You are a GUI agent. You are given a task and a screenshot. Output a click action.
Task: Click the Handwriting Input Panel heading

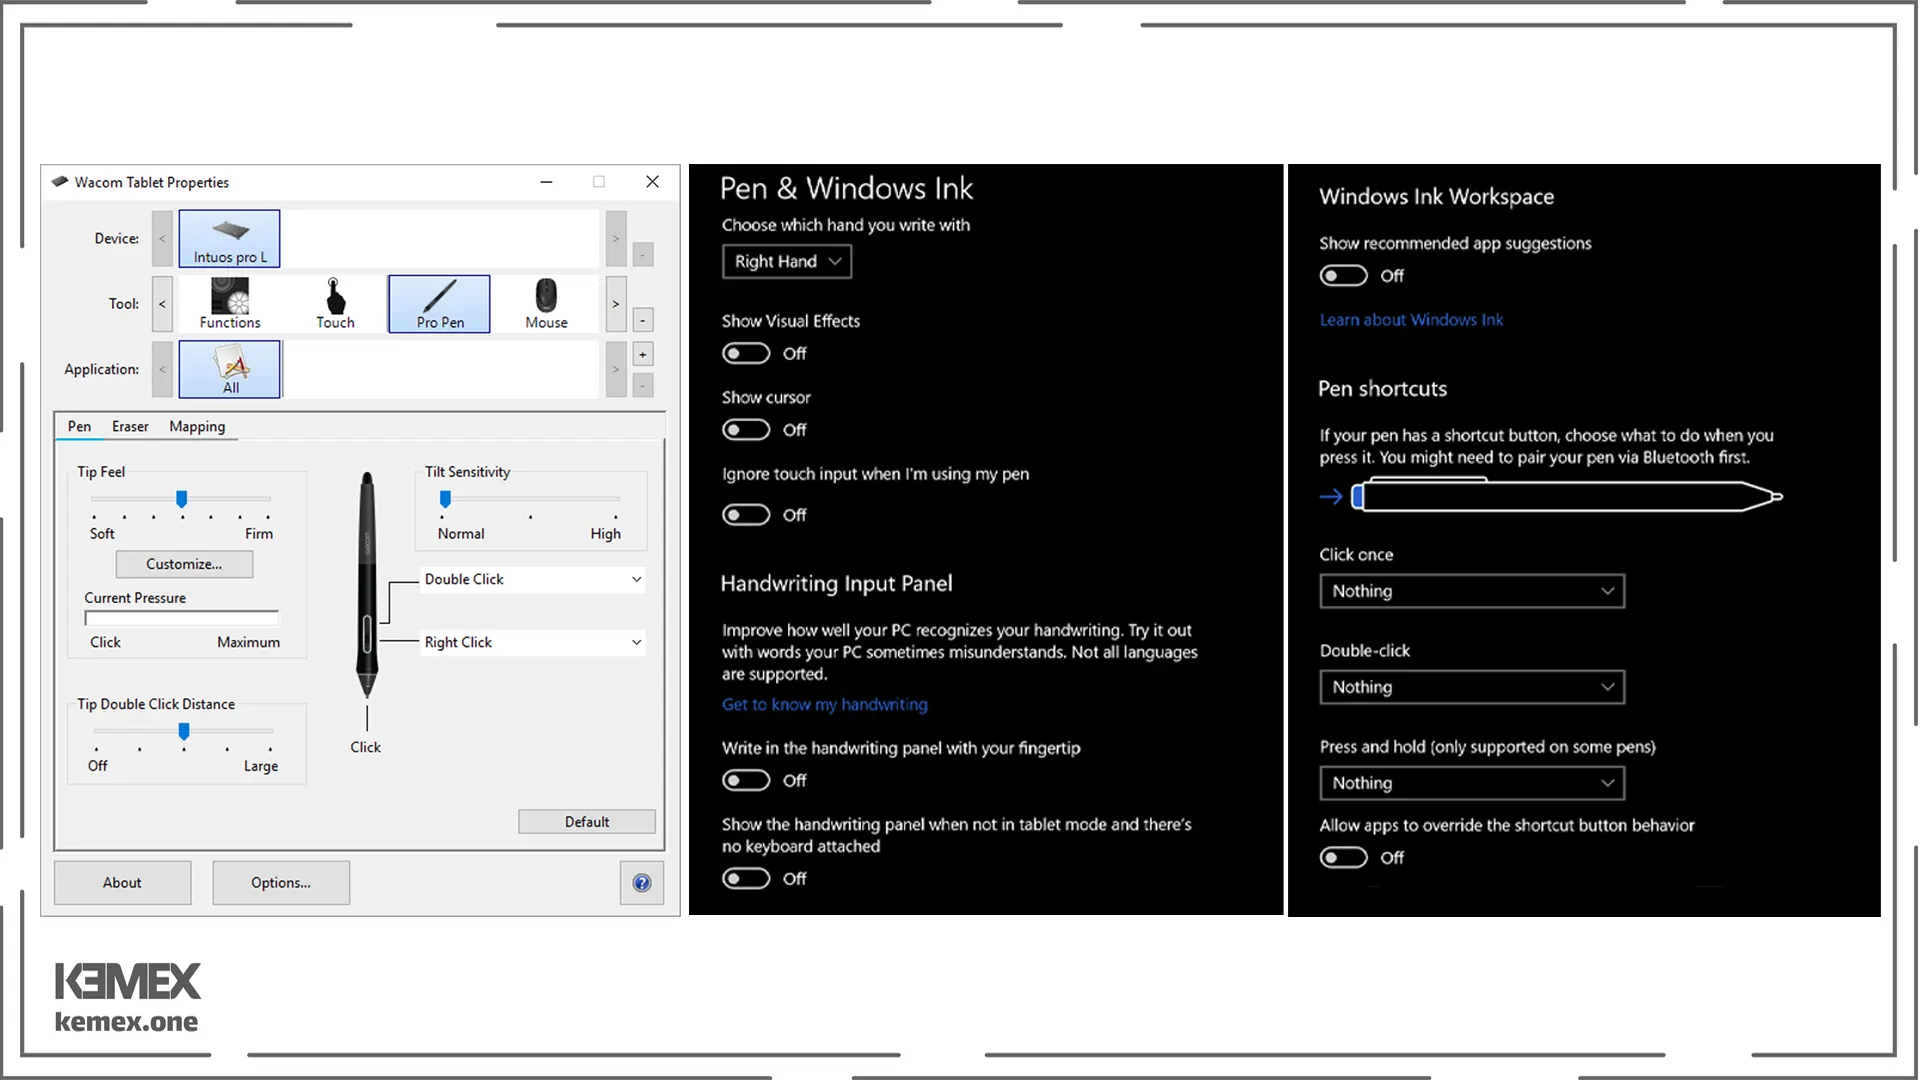pos(836,584)
